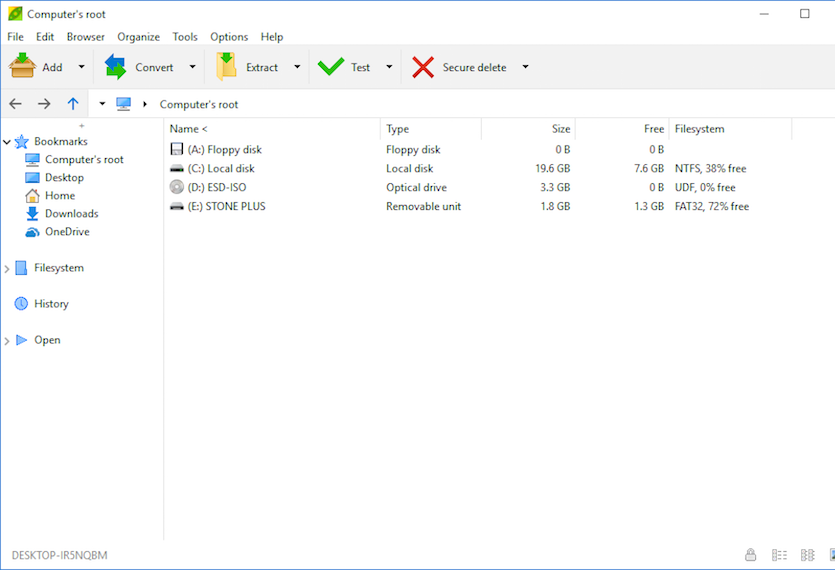Open Computer's root bookmark in sidebar
835x570 pixels.
(74, 159)
